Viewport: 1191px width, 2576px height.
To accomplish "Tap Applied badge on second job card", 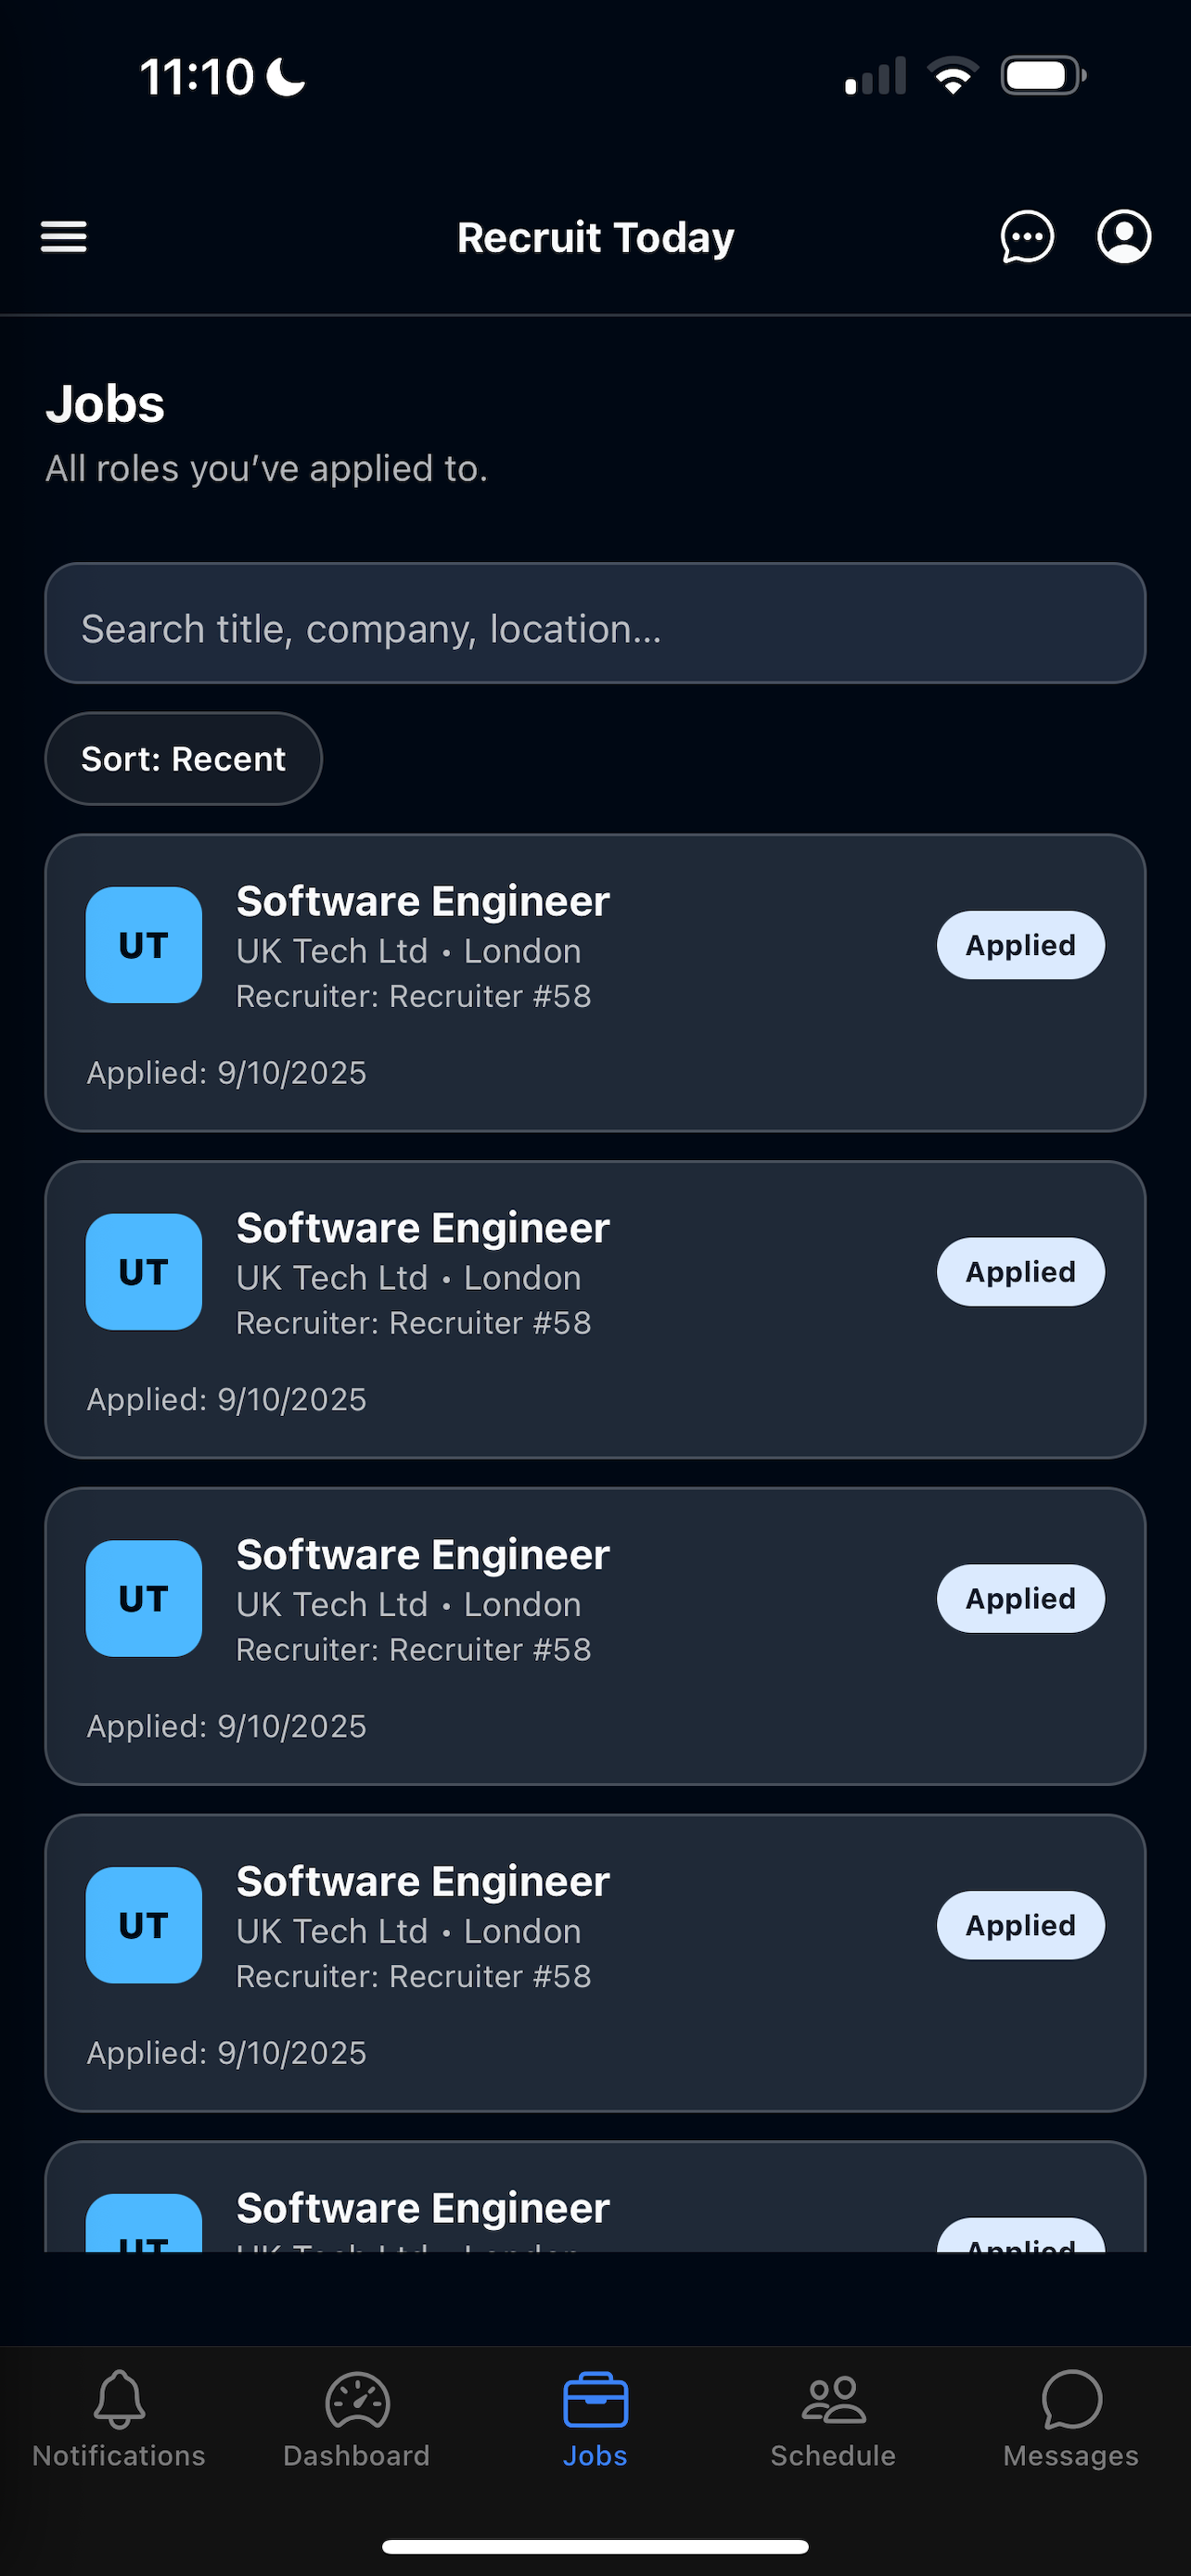I will (1021, 1272).
